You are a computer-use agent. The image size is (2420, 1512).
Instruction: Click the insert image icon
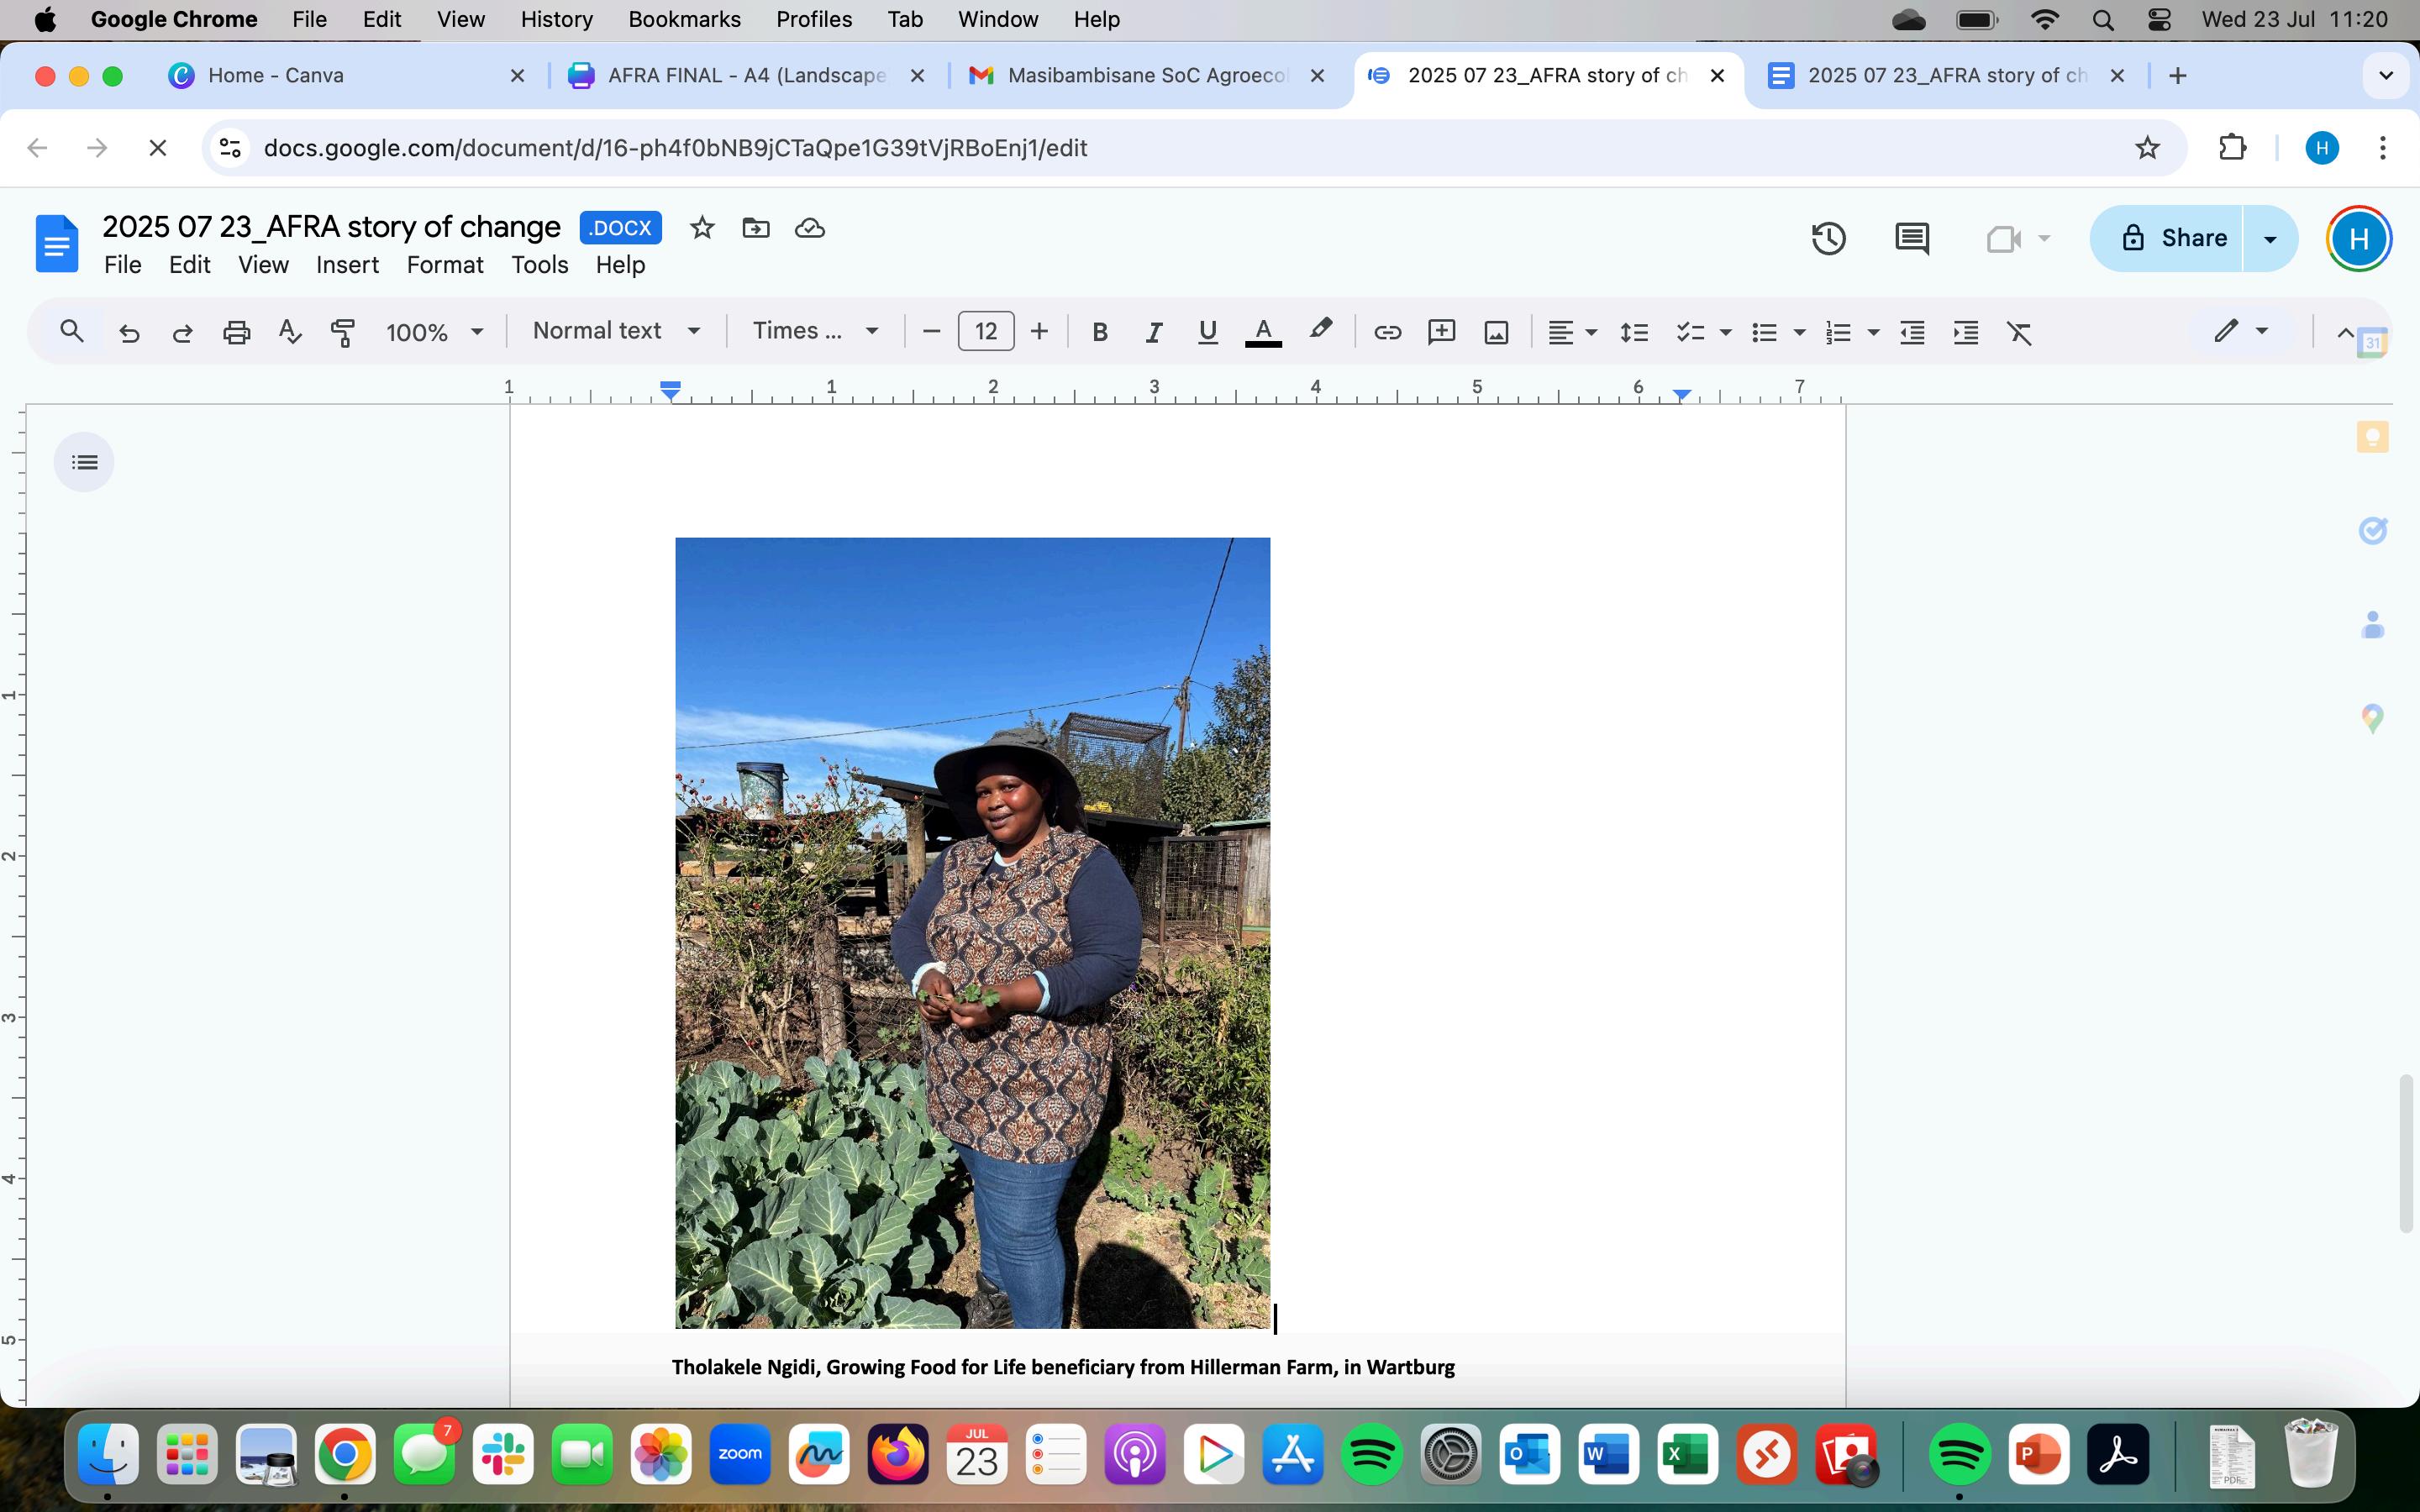point(1495,332)
